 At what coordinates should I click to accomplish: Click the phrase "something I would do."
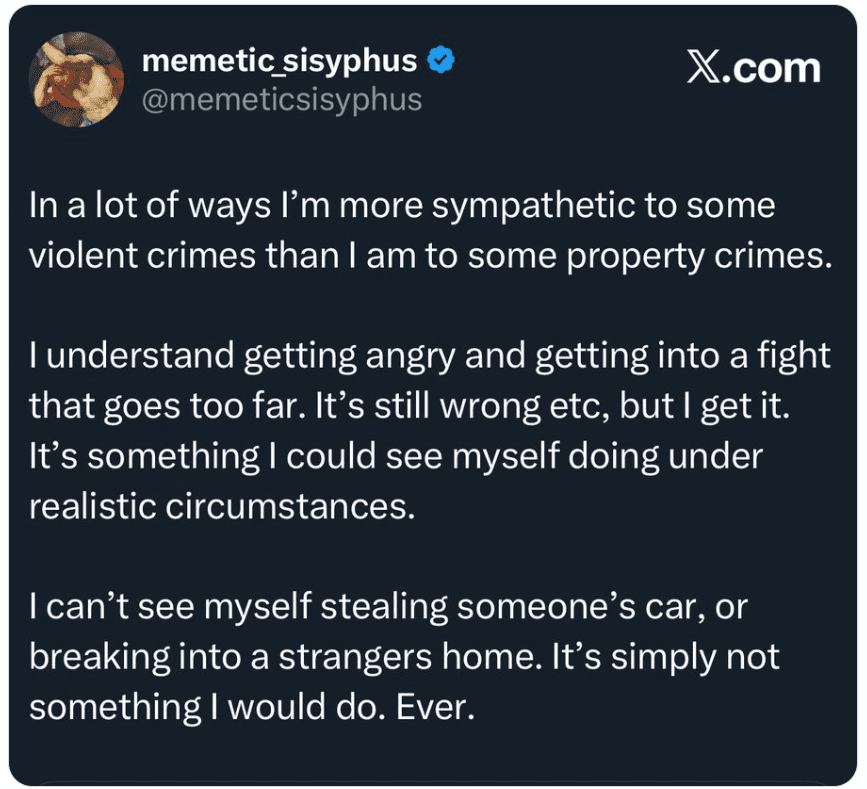[204, 707]
